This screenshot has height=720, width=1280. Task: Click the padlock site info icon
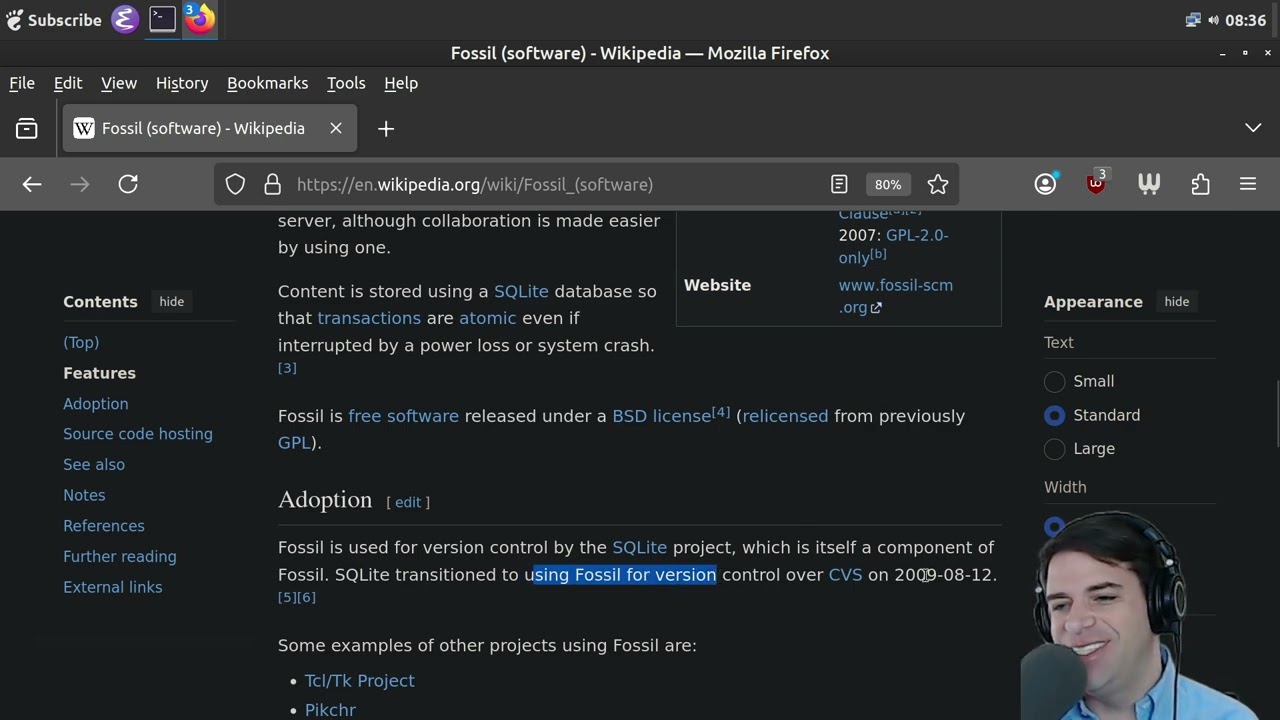tap(272, 184)
